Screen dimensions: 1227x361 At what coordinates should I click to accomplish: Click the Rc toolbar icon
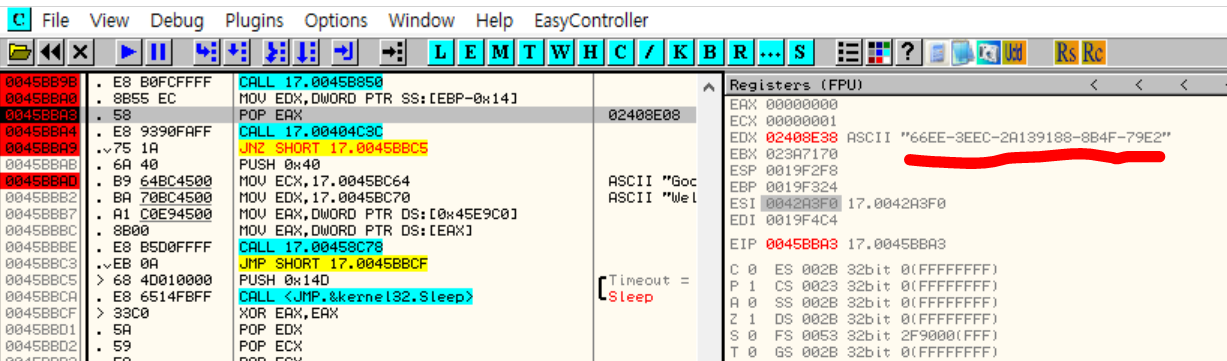(1093, 51)
